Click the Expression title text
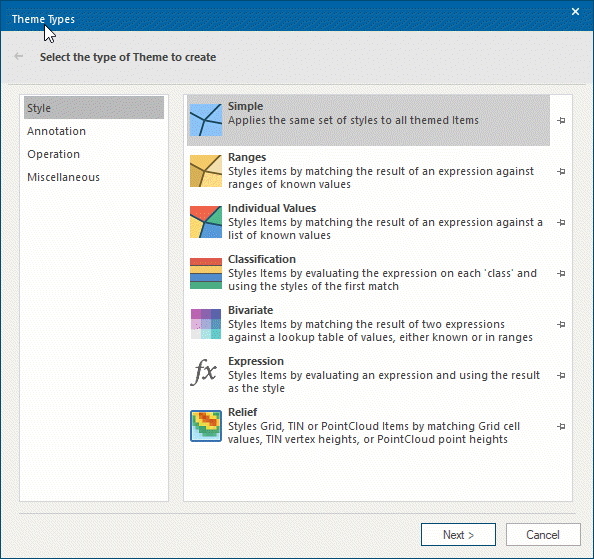The image size is (594, 559). click(x=256, y=361)
